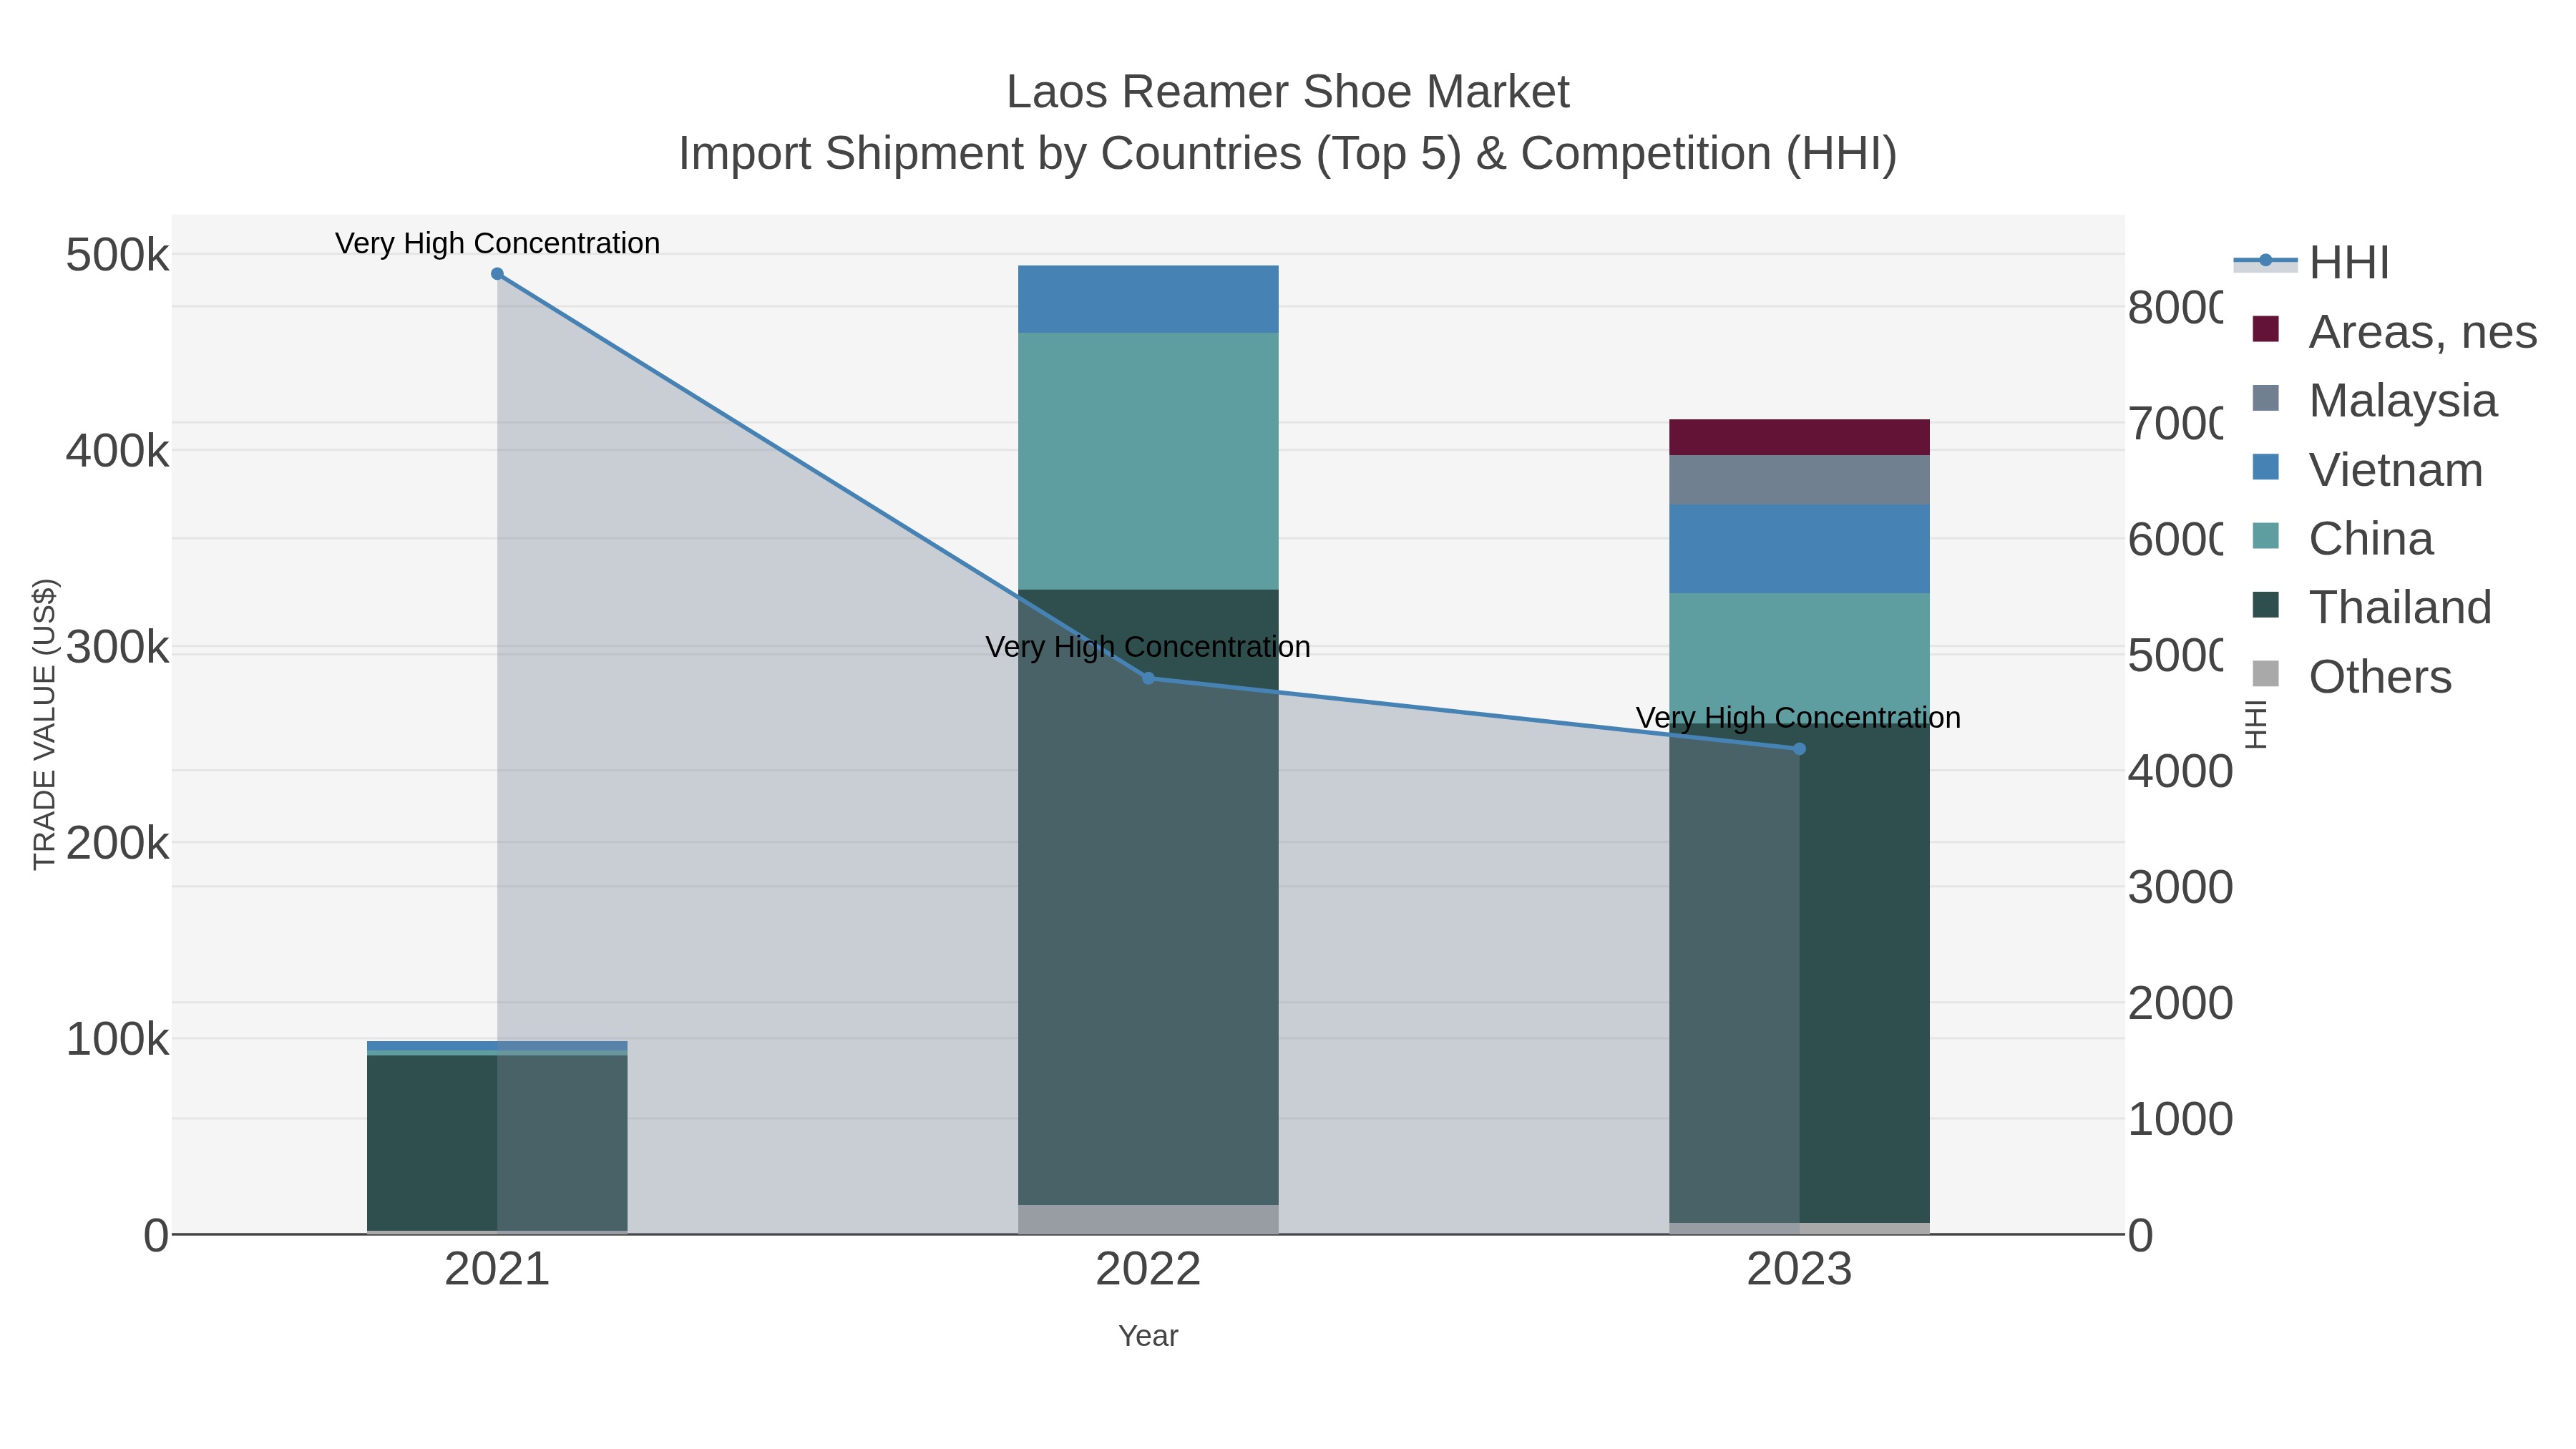This screenshot has width=2576, height=1449.
Task: Click the Laos Reamer Shoe Market title
Action: (1288, 92)
